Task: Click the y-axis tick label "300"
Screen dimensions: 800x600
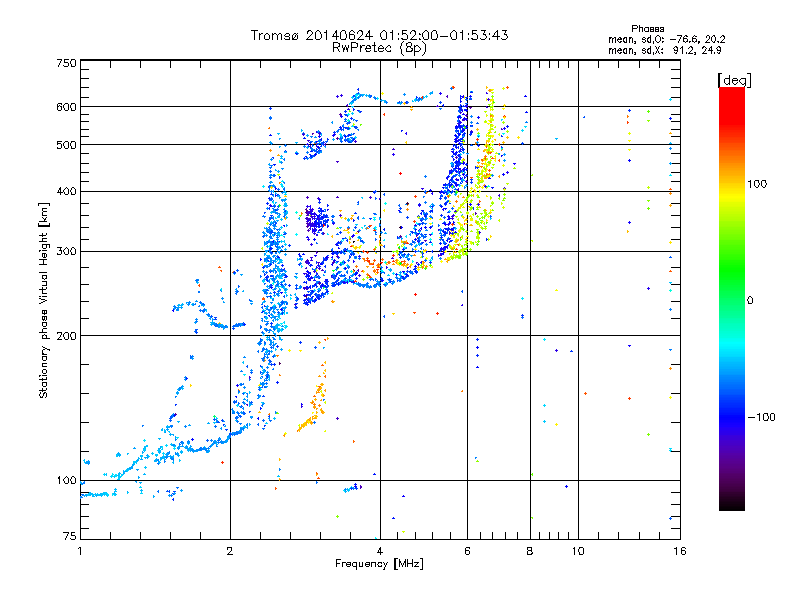Action: click(x=66, y=252)
